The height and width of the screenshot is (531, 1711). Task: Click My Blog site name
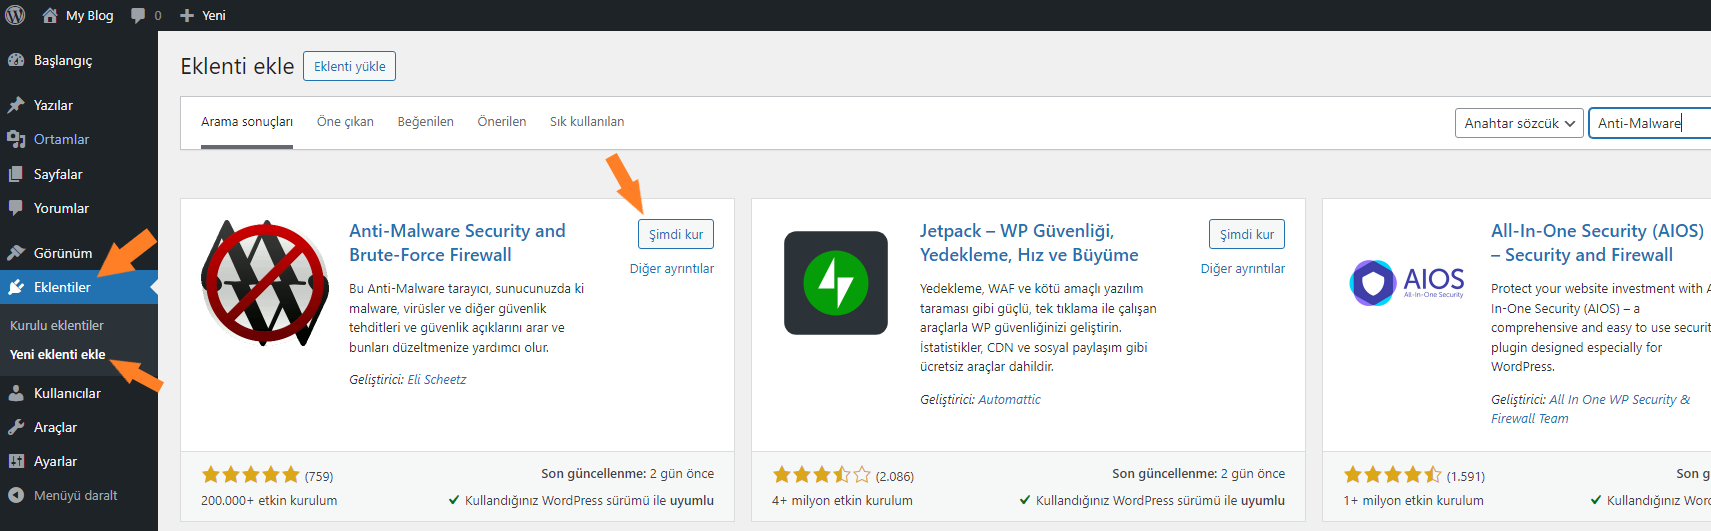pyautogui.click(x=89, y=15)
